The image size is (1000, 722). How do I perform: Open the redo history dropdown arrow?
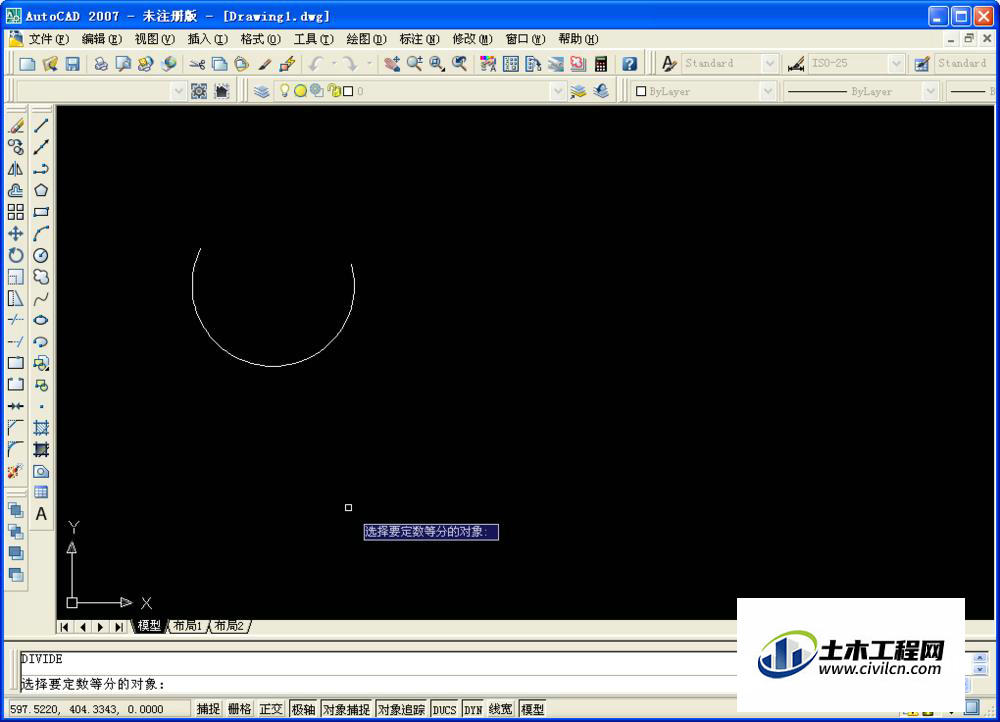369,63
